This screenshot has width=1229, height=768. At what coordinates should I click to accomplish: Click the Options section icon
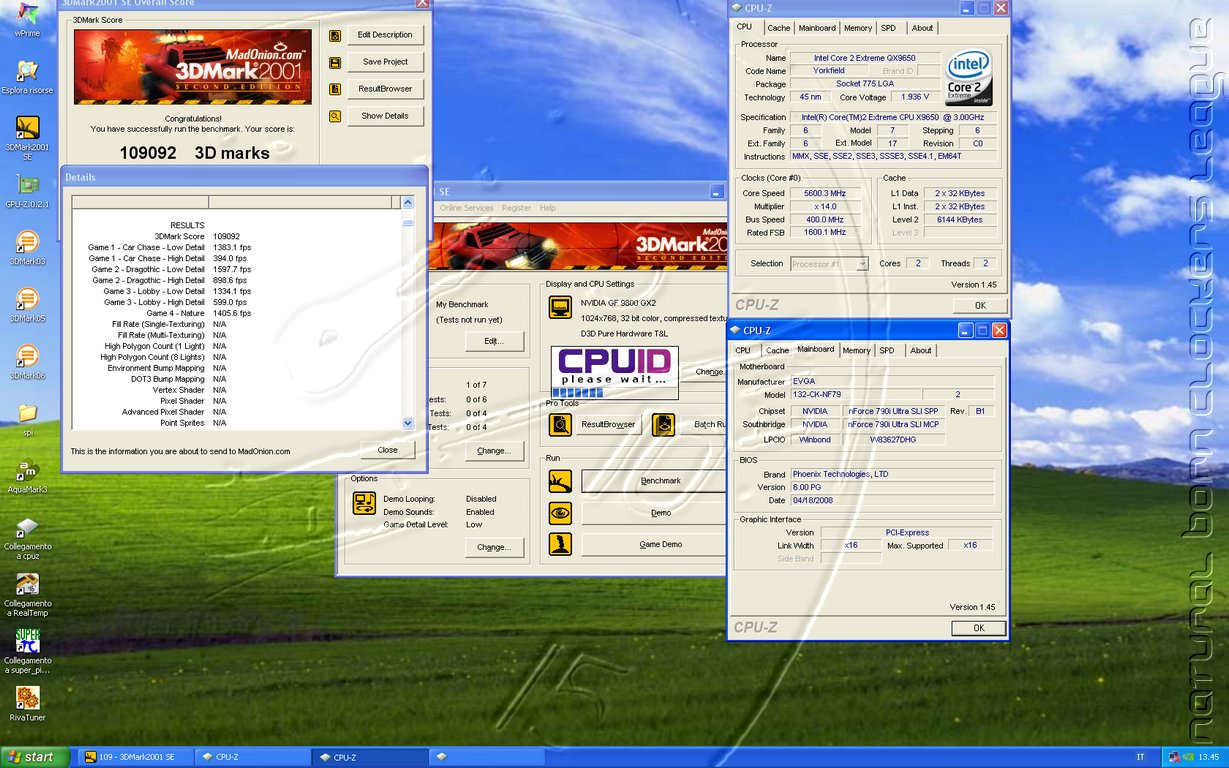click(364, 503)
